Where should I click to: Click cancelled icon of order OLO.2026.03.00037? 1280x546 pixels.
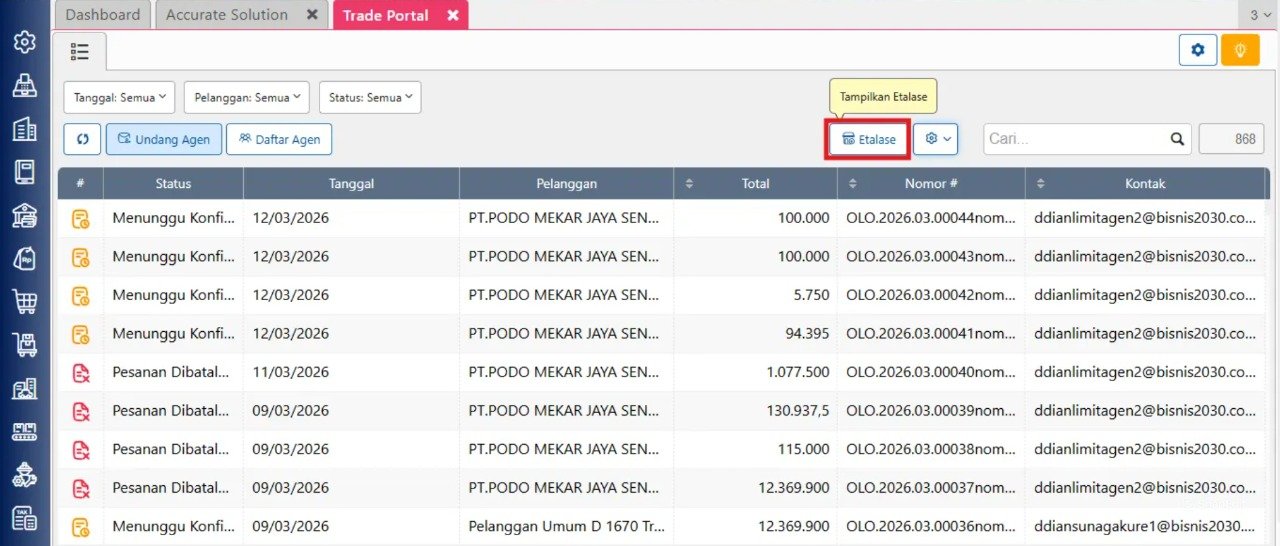81,488
